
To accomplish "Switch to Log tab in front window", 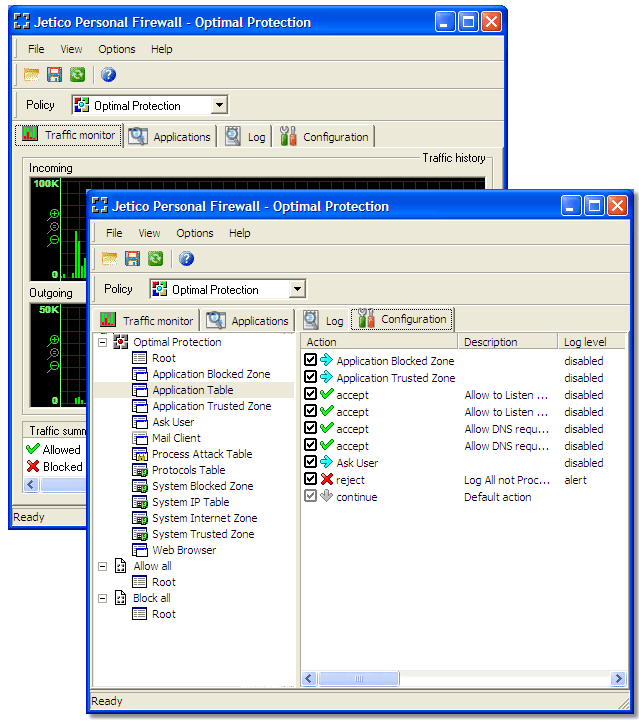I will click(x=323, y=320).
